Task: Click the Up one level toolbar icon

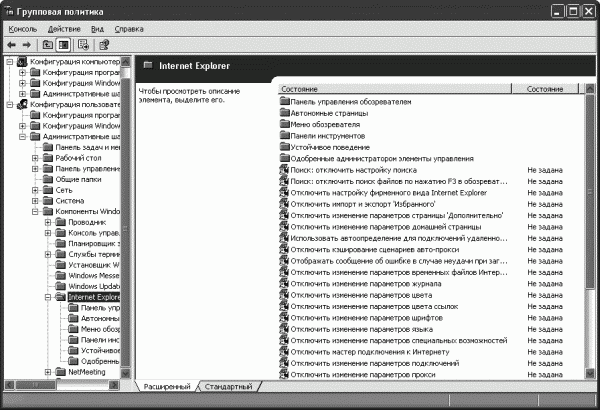Action: tap(47, 45)
